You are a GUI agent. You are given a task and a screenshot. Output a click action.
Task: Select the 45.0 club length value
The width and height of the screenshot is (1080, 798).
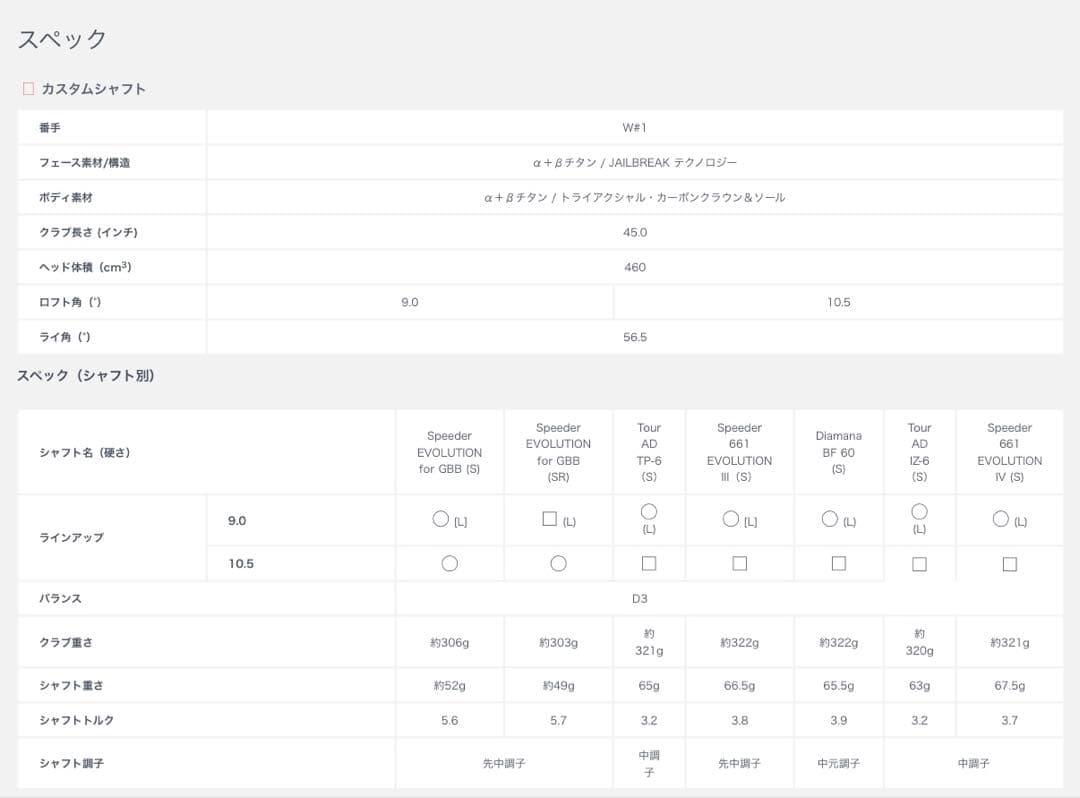point(634,232)
